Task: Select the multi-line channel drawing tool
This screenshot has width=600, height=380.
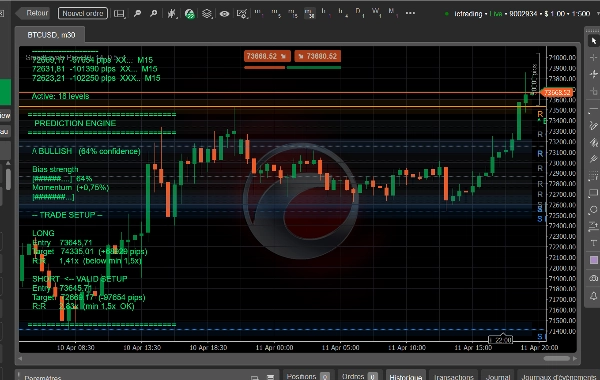Action: click(x=593, y=142)
